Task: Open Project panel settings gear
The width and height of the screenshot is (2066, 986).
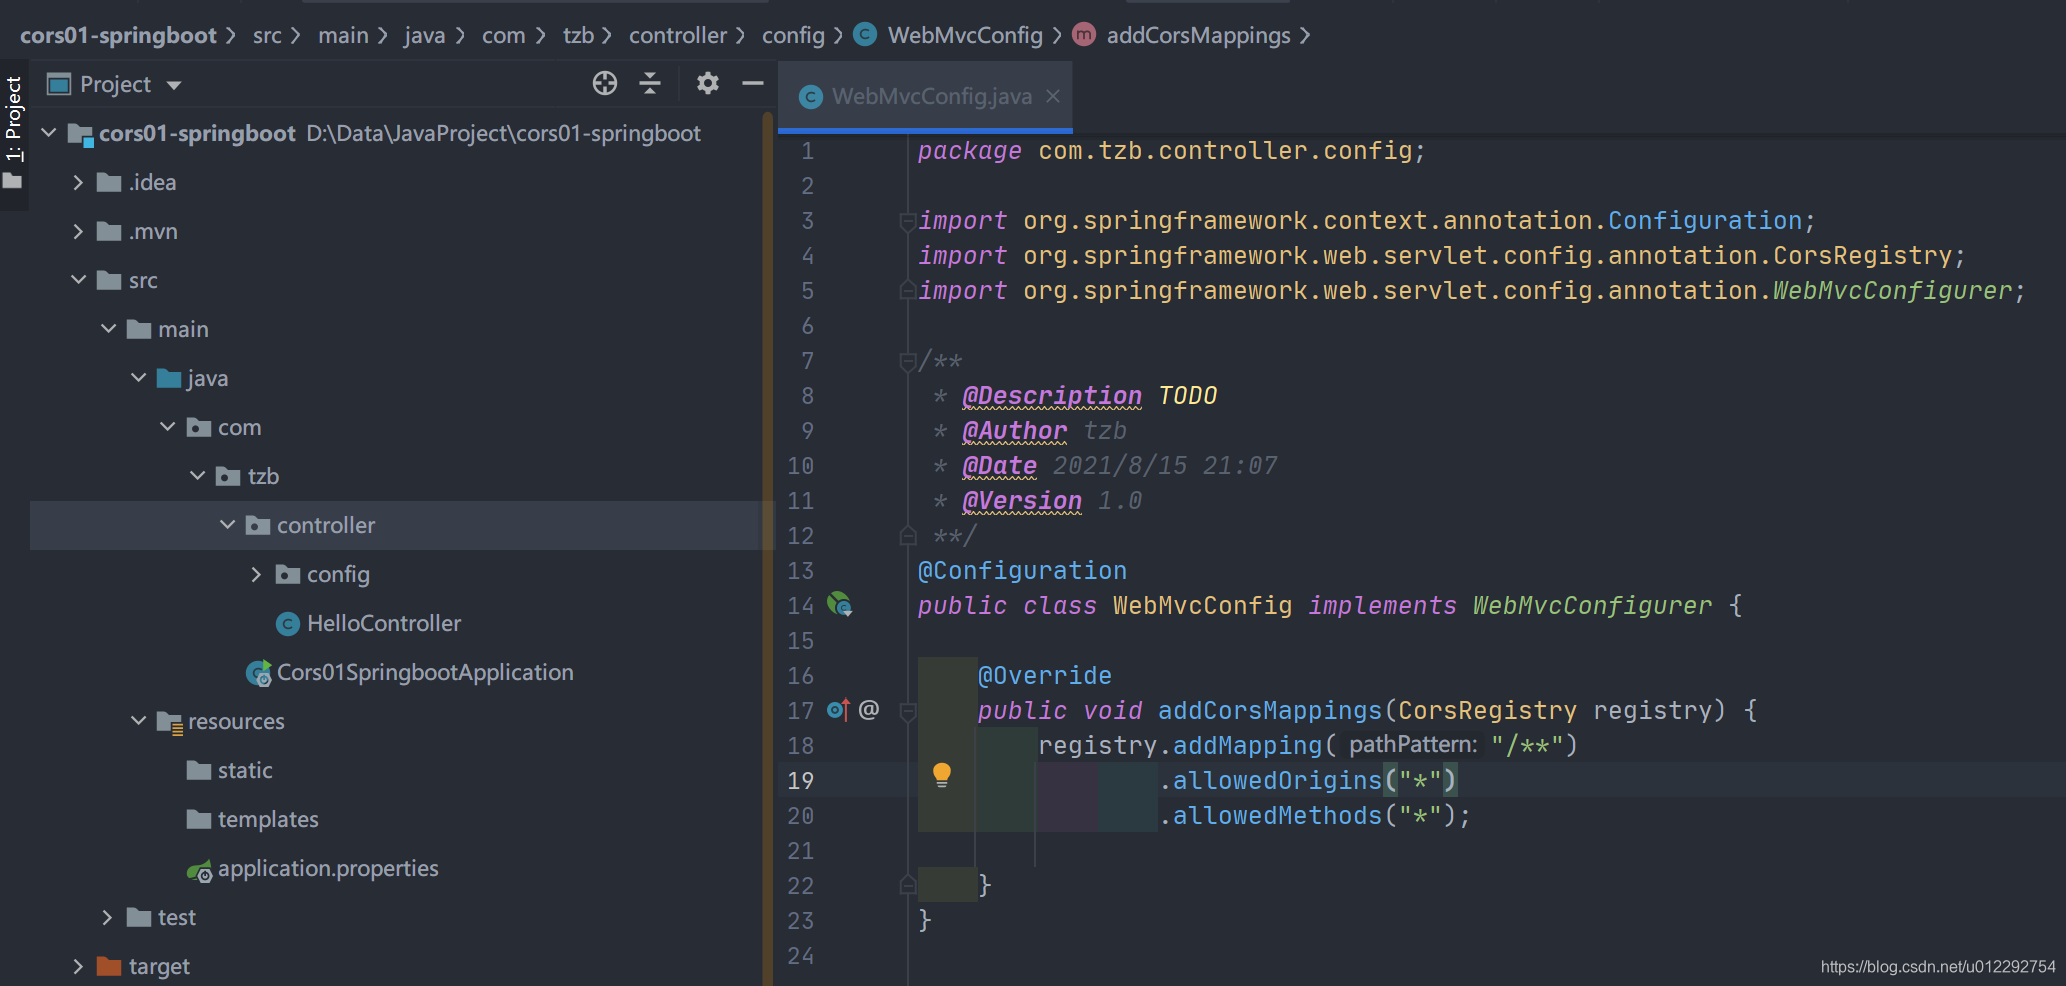Action: tap(708, 83)
